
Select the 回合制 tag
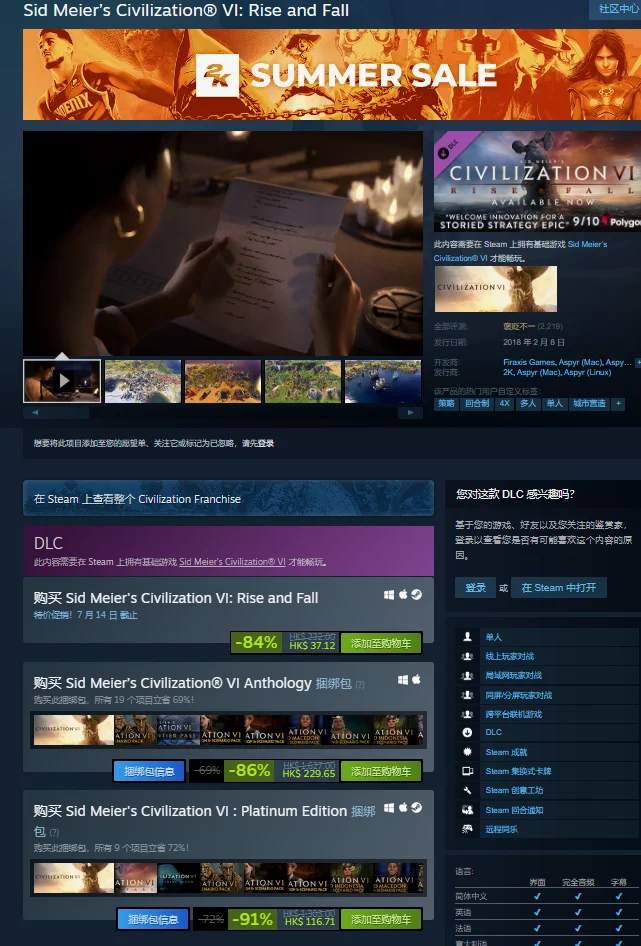[477, 404]
